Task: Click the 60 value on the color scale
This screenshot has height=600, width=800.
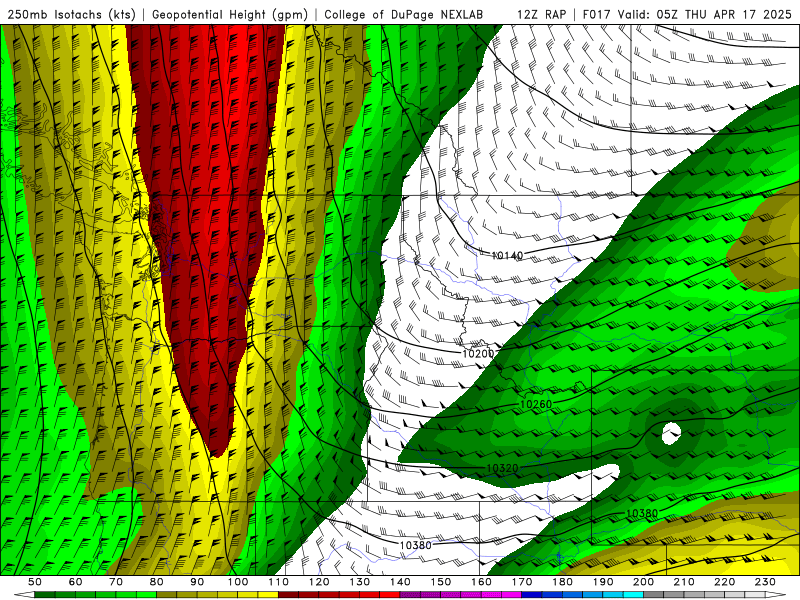Action: click(x=75, y=582)
